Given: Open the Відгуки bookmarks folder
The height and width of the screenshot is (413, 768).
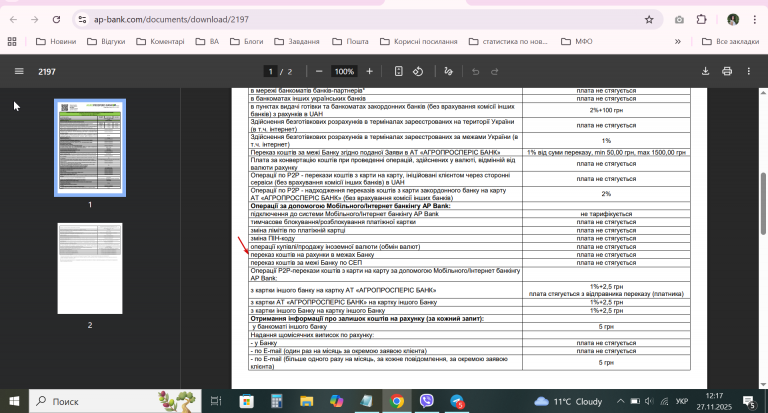Looking at the screenshot, I should pos(106,42).
